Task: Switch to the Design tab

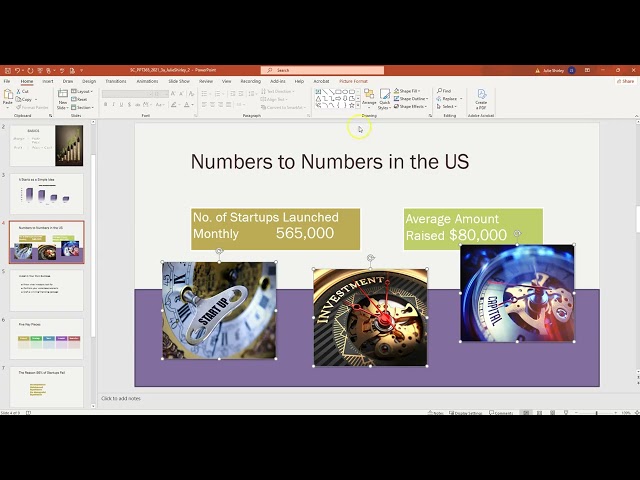Action: coord(89,81)
